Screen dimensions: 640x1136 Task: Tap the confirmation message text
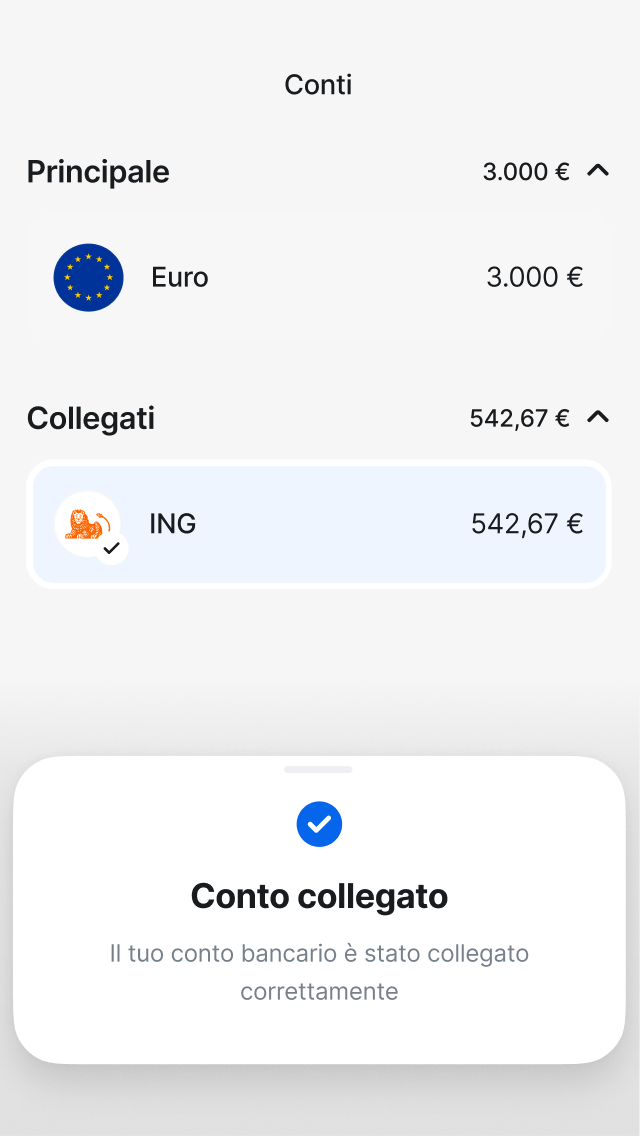(320, 971)
